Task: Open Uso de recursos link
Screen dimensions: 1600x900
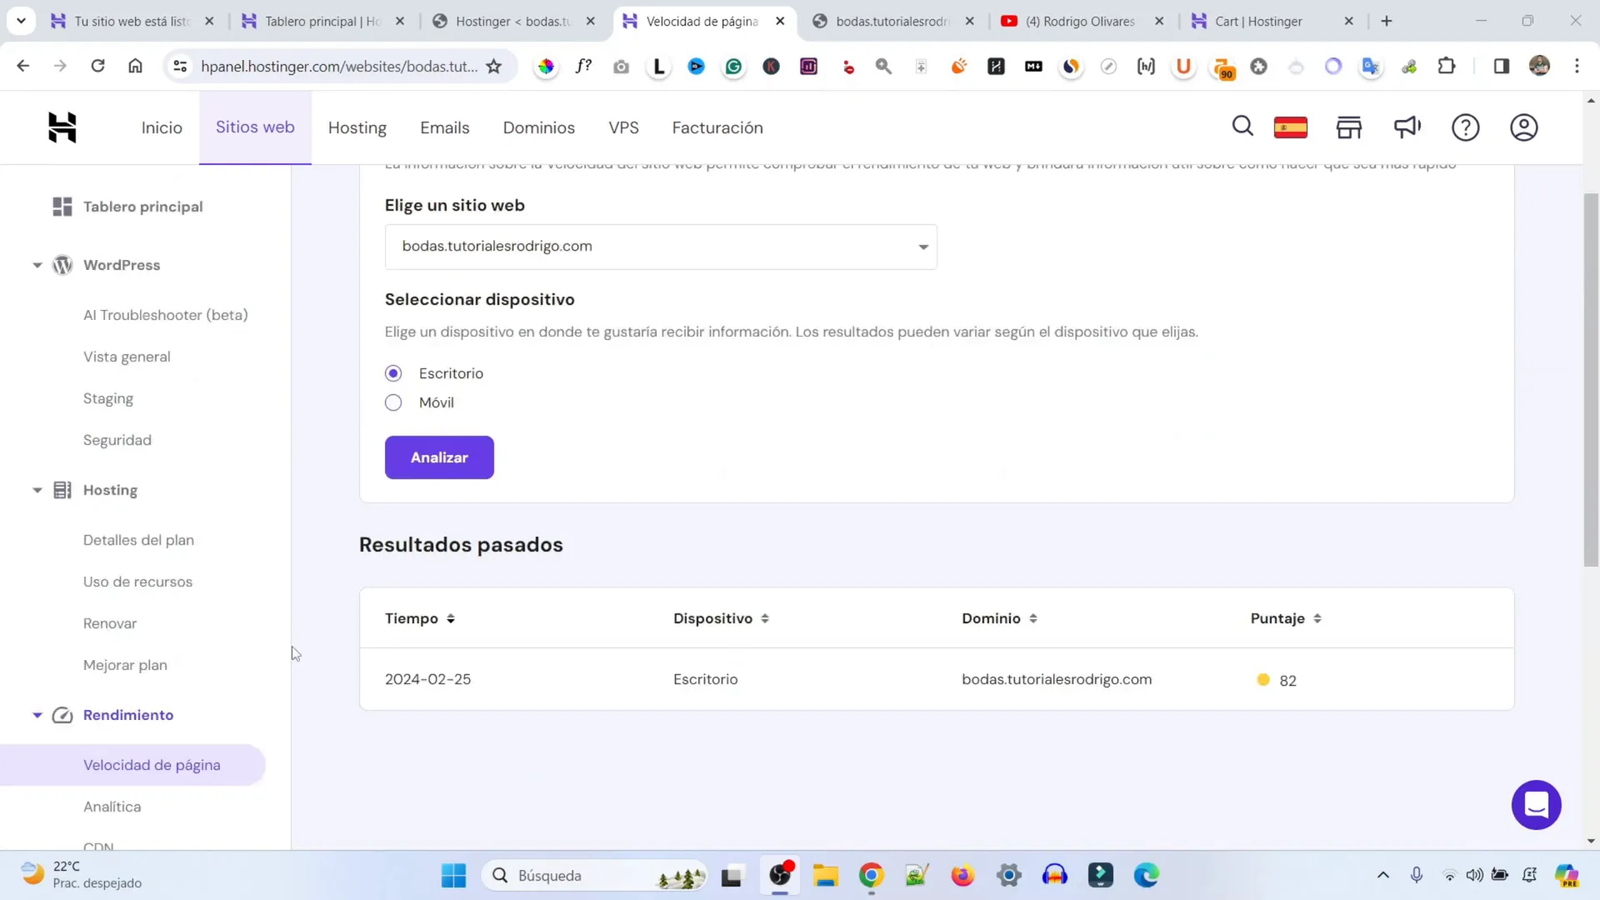Action: click(x=138, y=582)
